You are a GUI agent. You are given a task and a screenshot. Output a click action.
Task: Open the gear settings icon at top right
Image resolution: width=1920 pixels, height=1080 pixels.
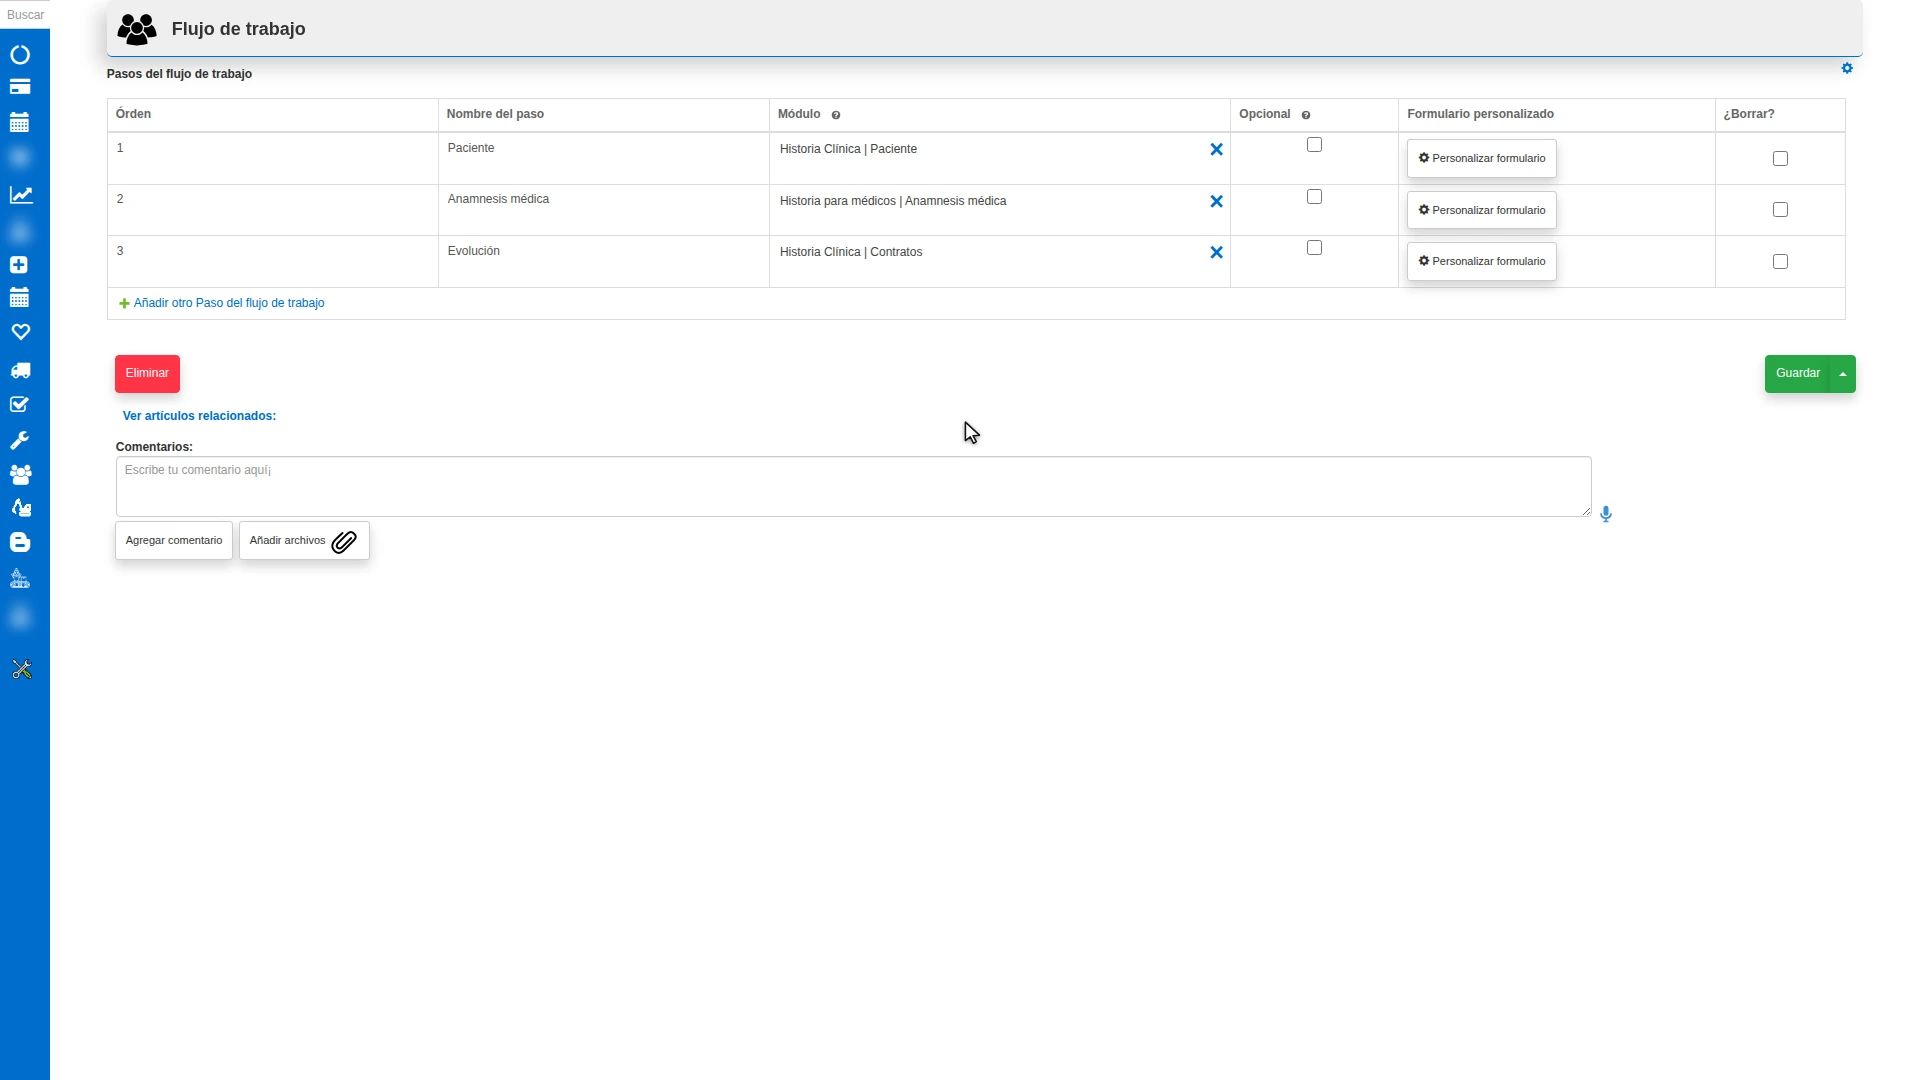pos(1847,68)
